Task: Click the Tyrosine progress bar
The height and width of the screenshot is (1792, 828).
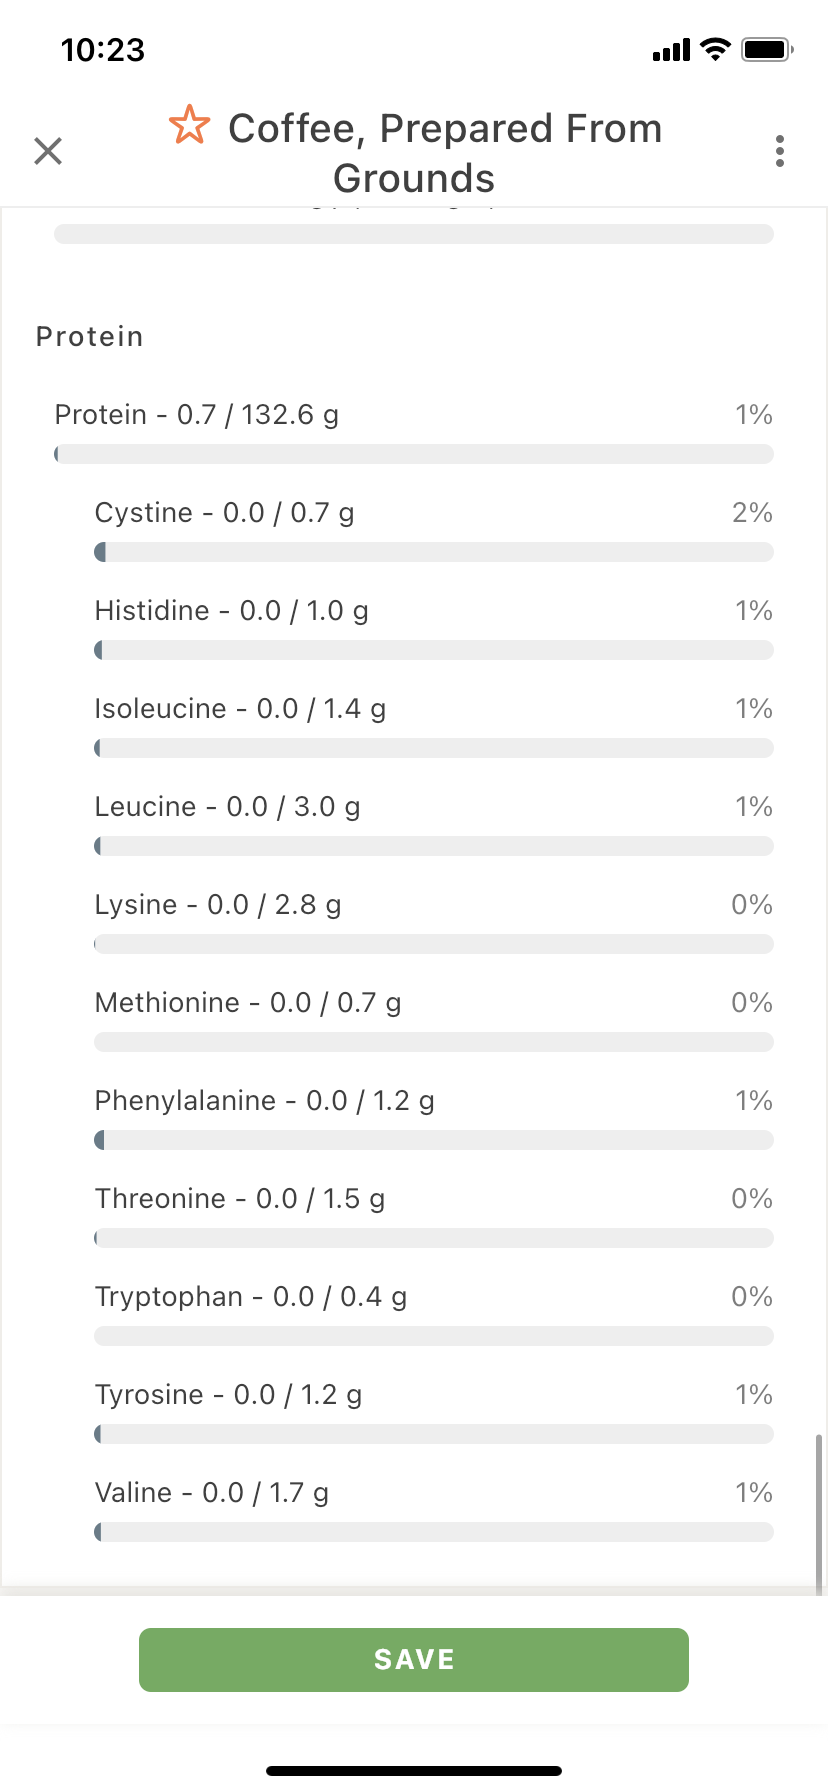Action: click(x=434, y=1434)
